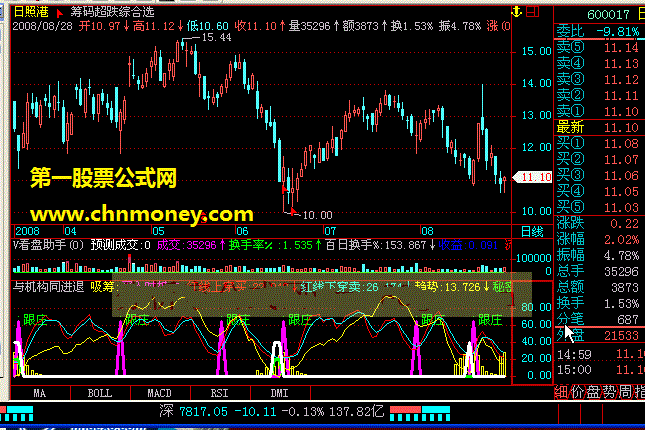645x430 pixels.
Task: Select the 卖⑤ 11.14 ask row
Action: [599, 47]
